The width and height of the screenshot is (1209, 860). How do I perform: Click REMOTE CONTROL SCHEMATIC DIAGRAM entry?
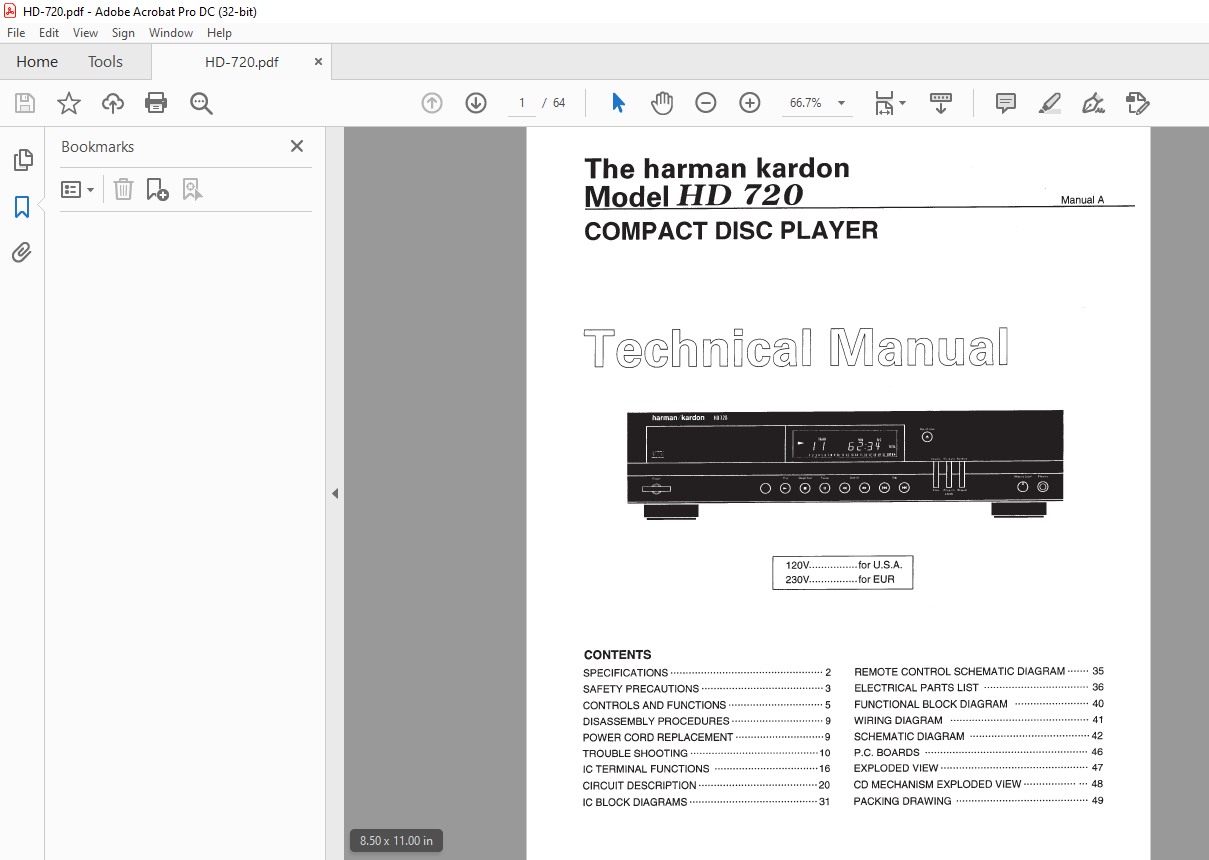[x=979, y=672]
